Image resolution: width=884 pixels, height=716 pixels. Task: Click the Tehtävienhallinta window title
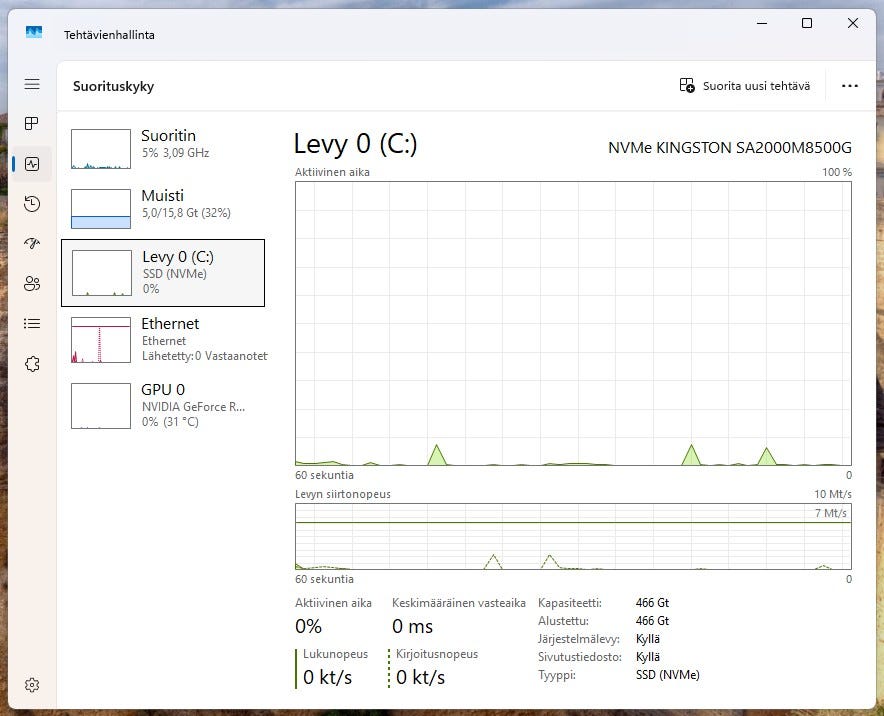coord(109,35)
